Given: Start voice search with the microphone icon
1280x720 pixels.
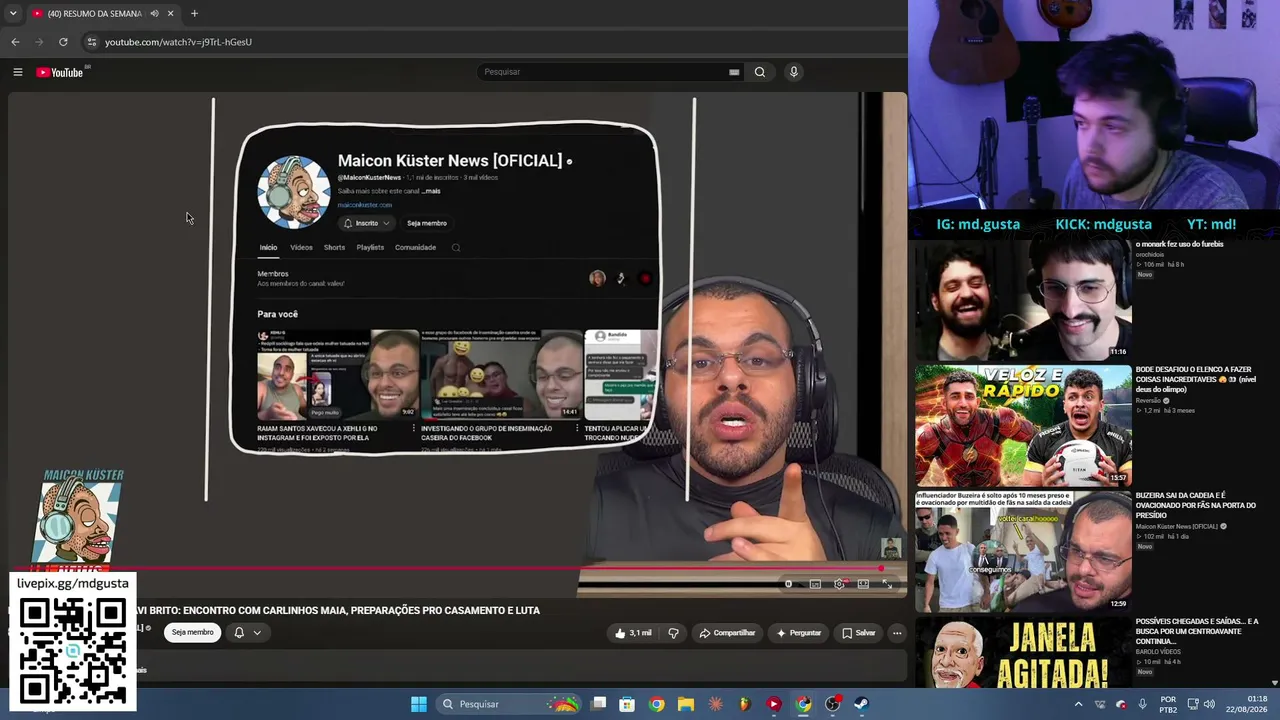Looking at the screenshot, I should [x=794, y=72].
